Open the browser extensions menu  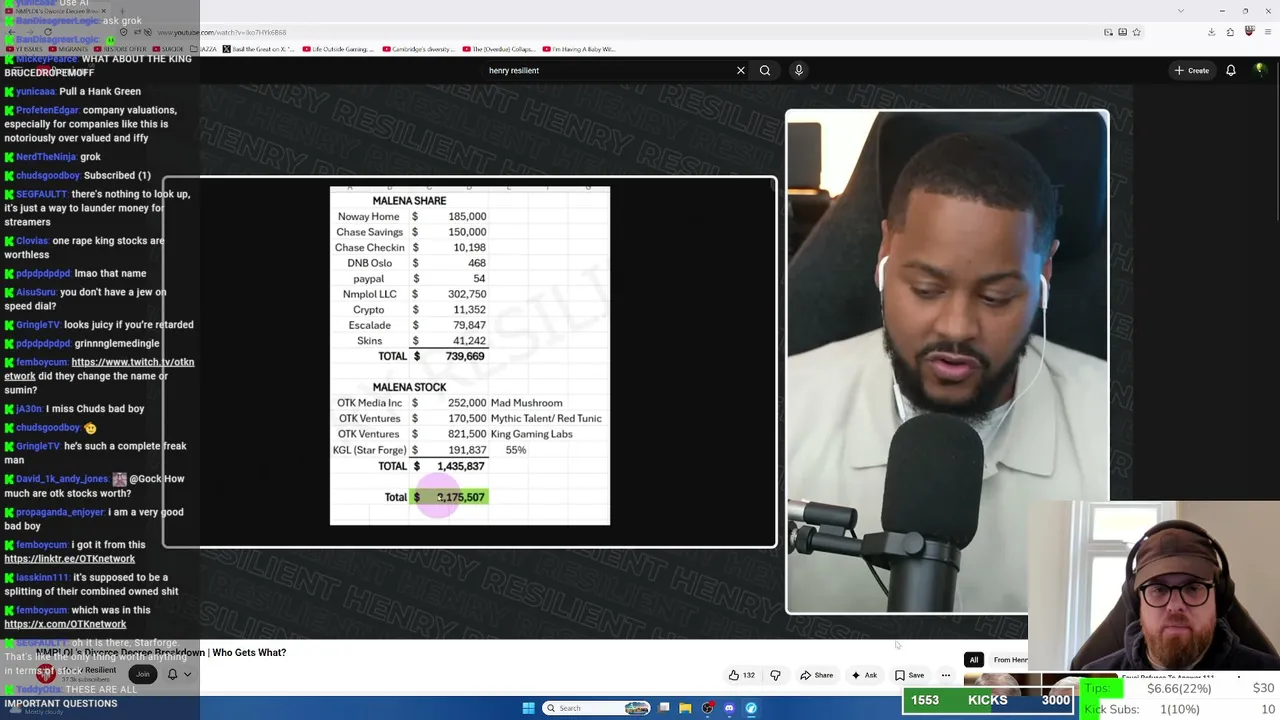[1230, 32]
